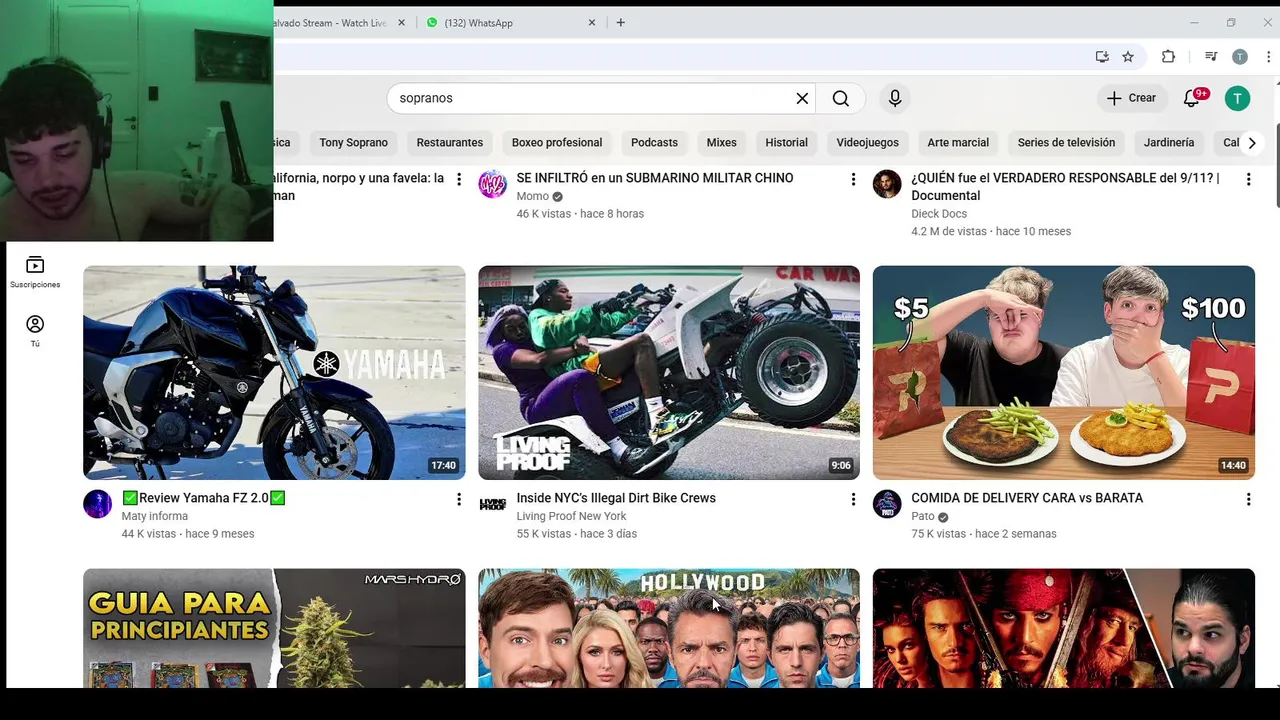Open title Inside NYC's Illegal Dirt Bike Crews
The width and height of the screenshot is (1280, 720).
[x=616, y=498]
